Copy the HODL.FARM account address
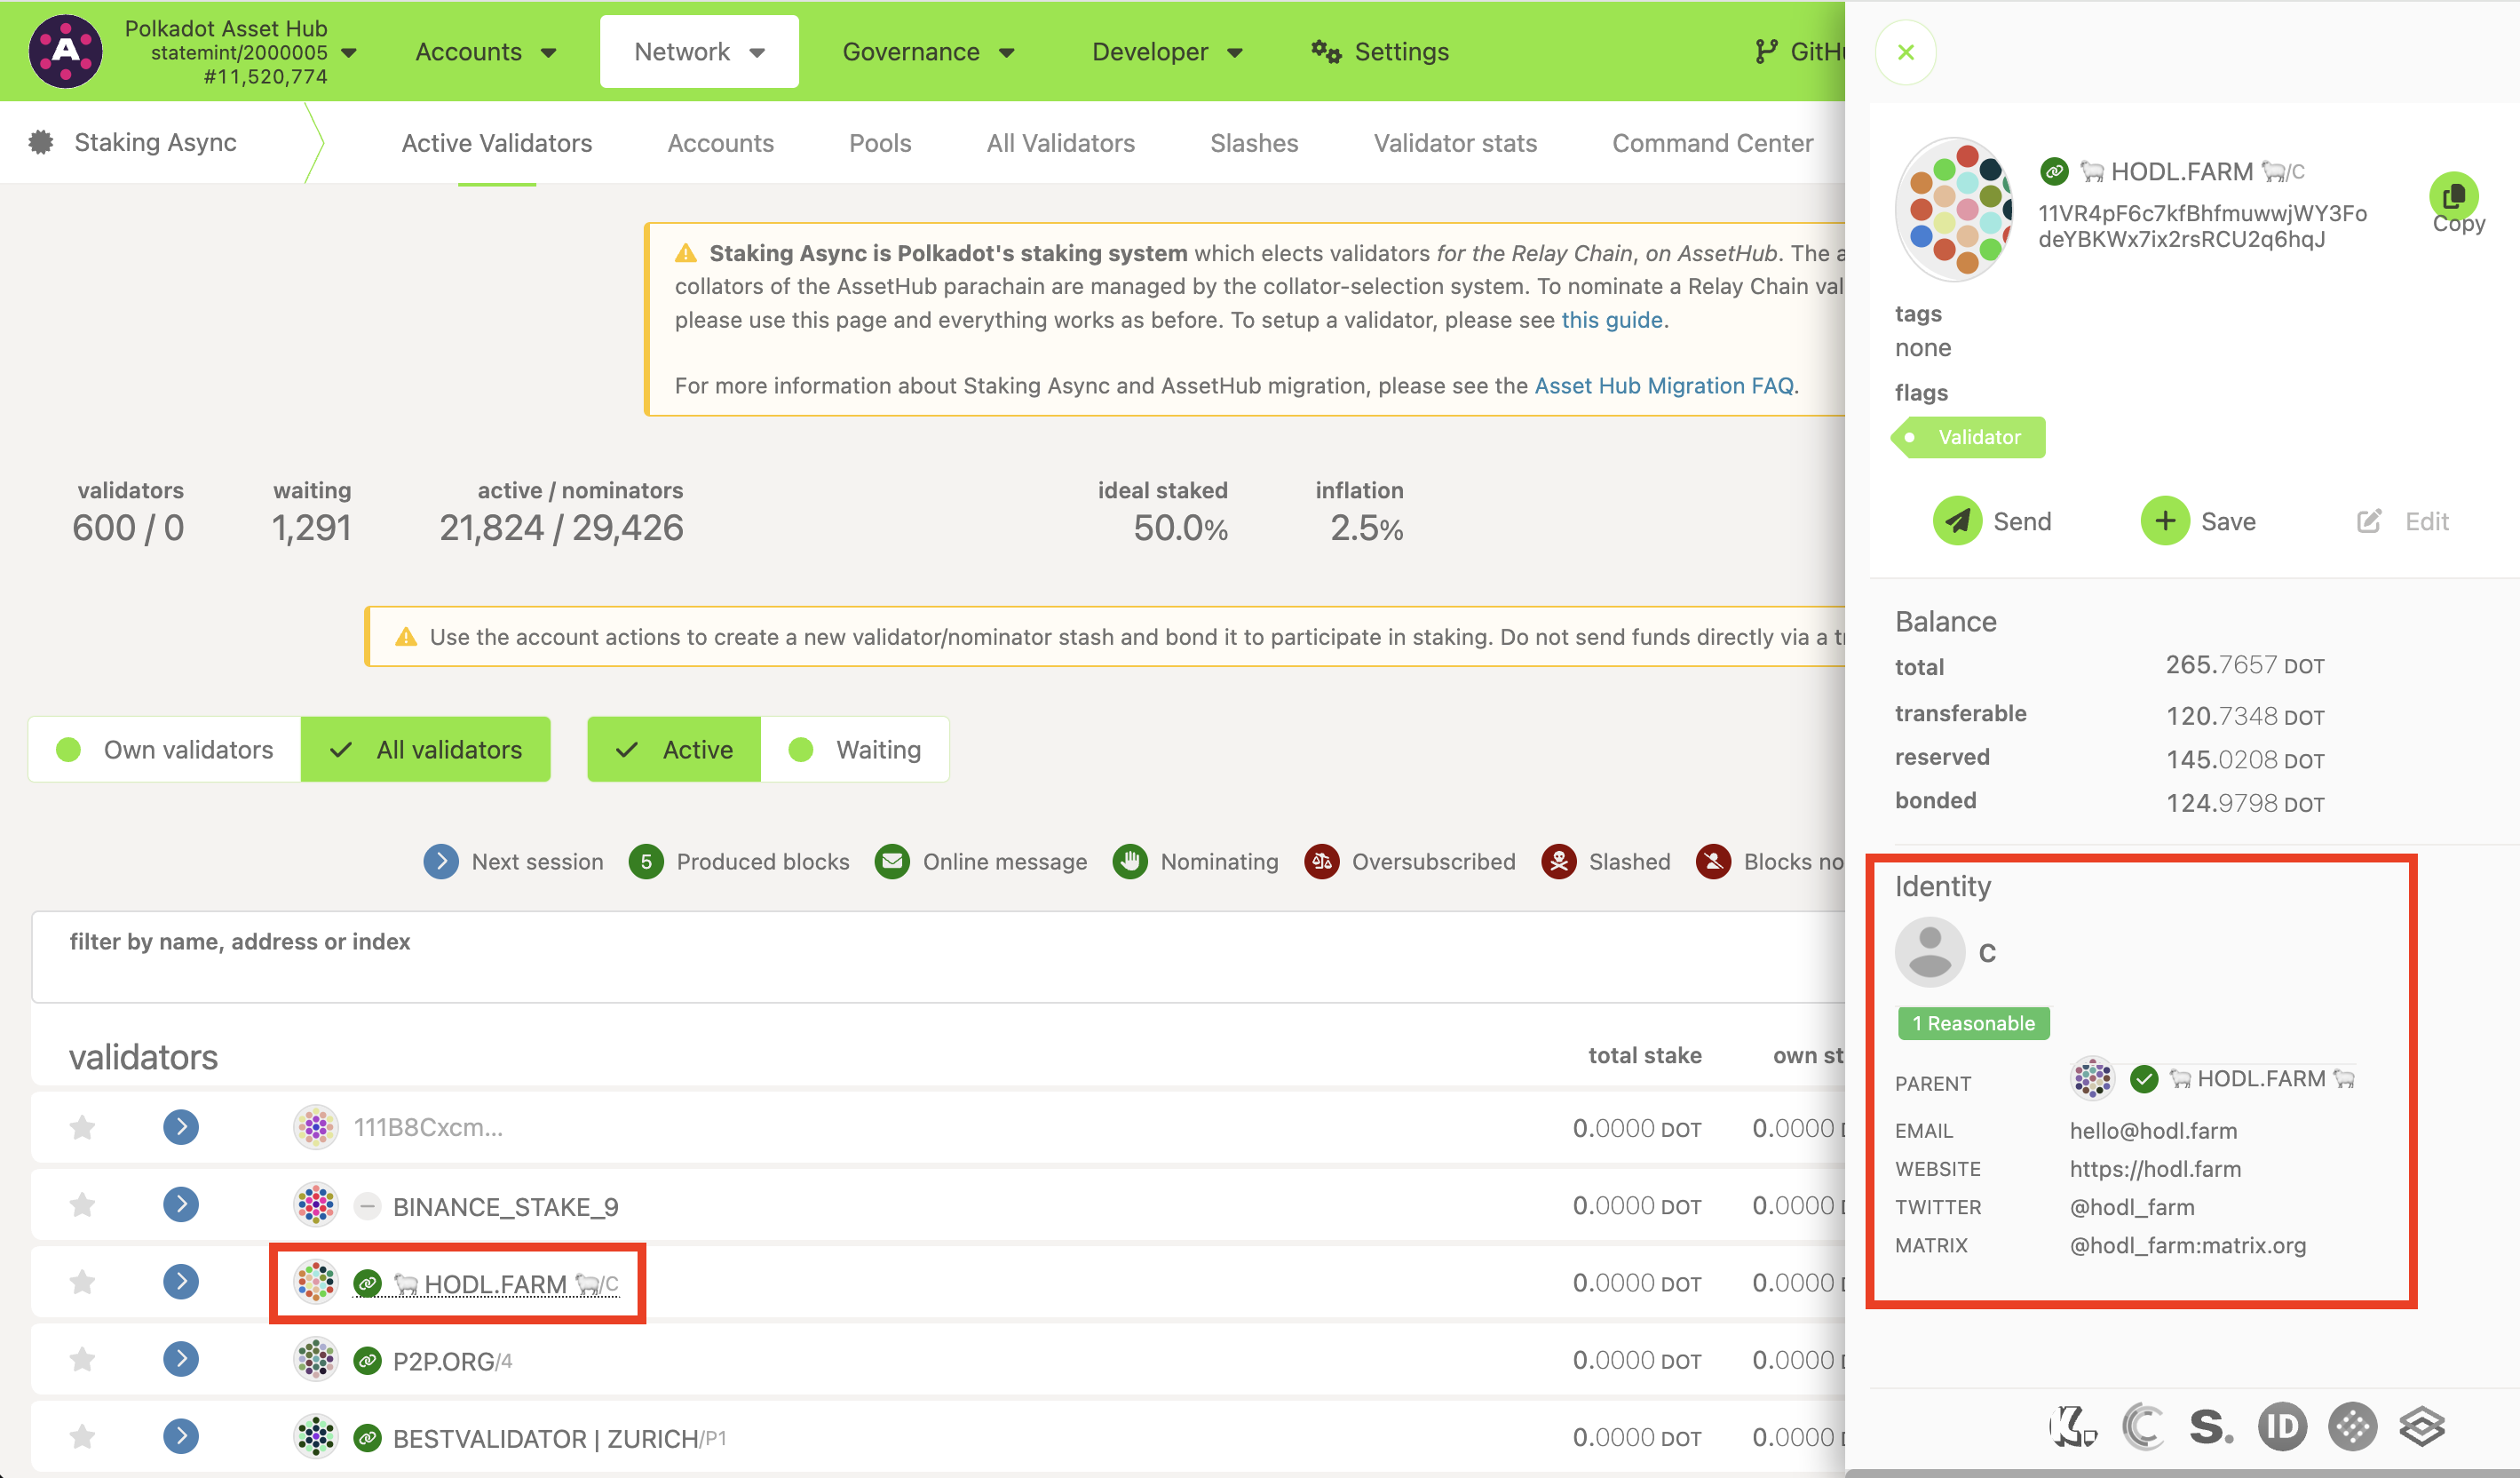The image size is (2520, 1478). click(x=2453, y=196)
